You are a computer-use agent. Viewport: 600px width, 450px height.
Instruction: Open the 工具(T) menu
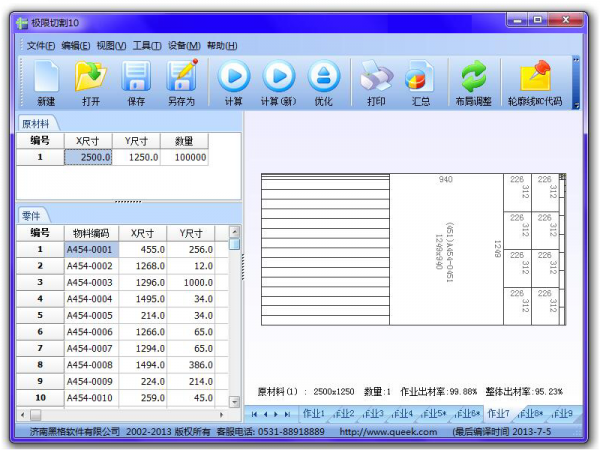click(147, 46)
